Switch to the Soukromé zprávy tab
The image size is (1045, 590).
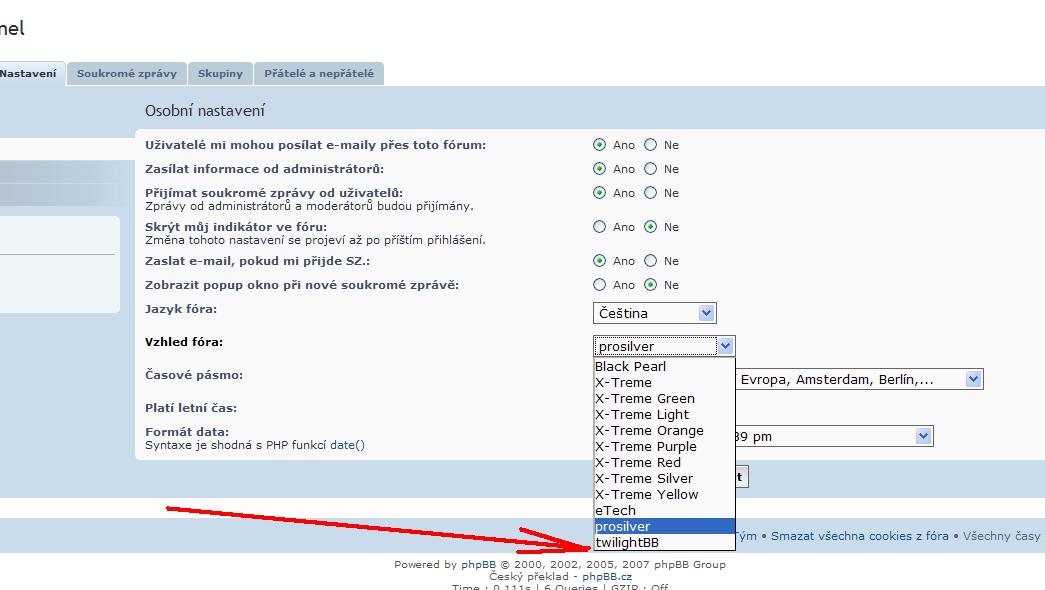[x=126, y=74]
